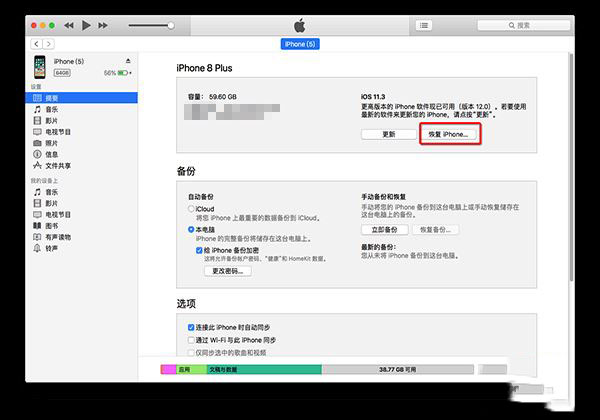Viewport: 600px width, 420px height.
Task: Click the 应用 segment of storage bar
Action: pyautogui.click(x=192, y=370)
